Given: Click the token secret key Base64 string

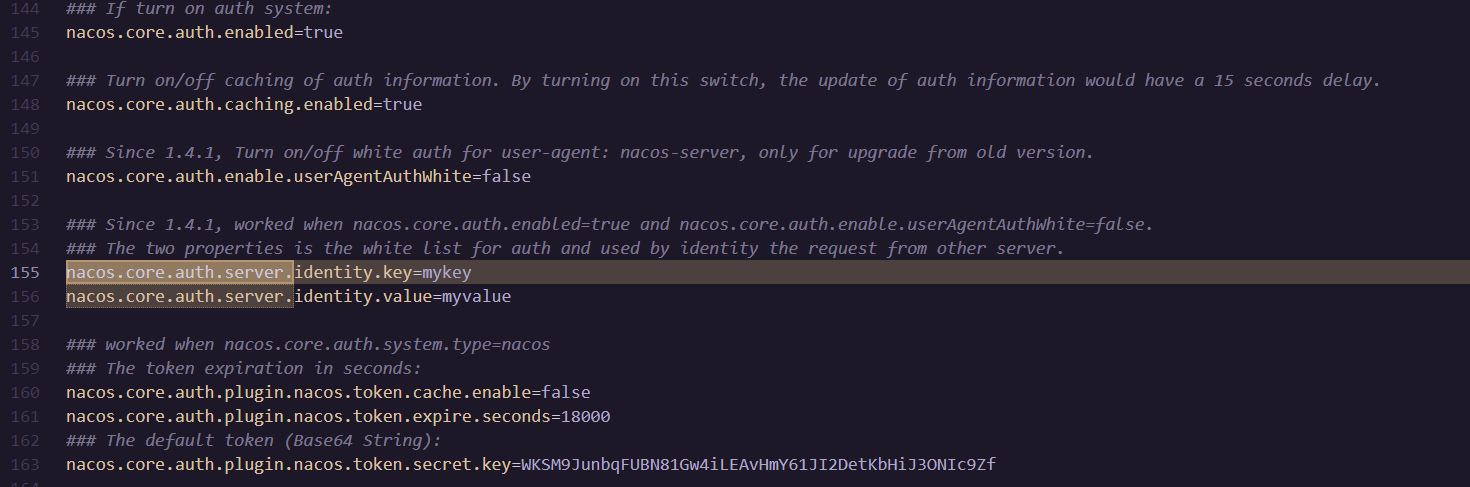Looking at the screenshot, I should [x=758, y=464].
